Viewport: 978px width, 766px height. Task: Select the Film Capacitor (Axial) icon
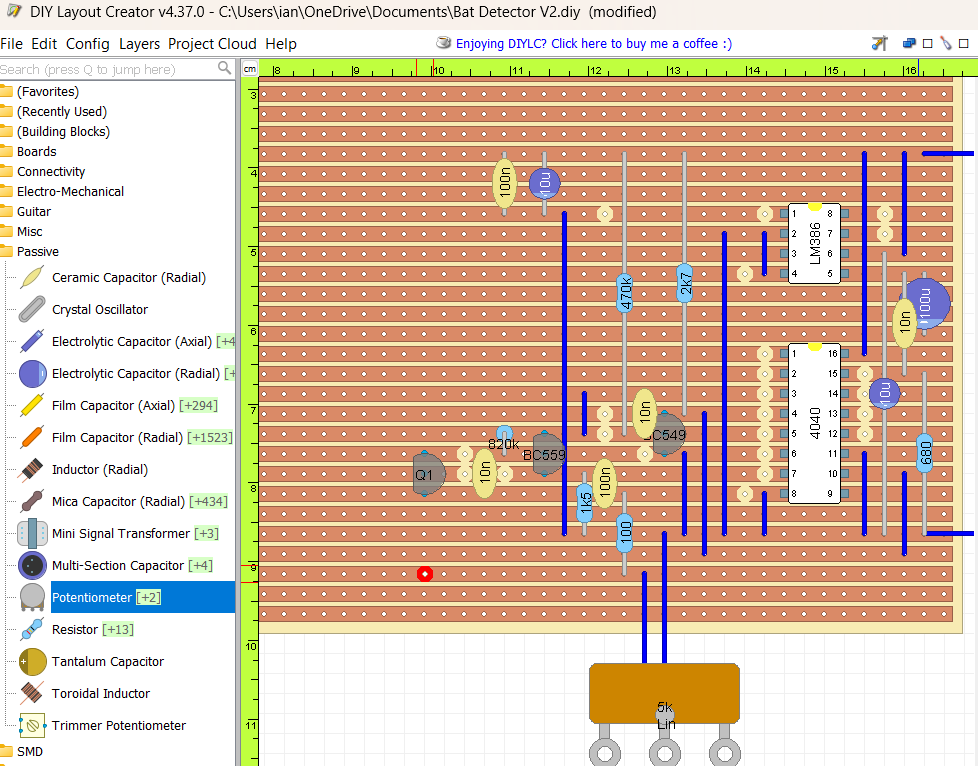click(32, 405)
